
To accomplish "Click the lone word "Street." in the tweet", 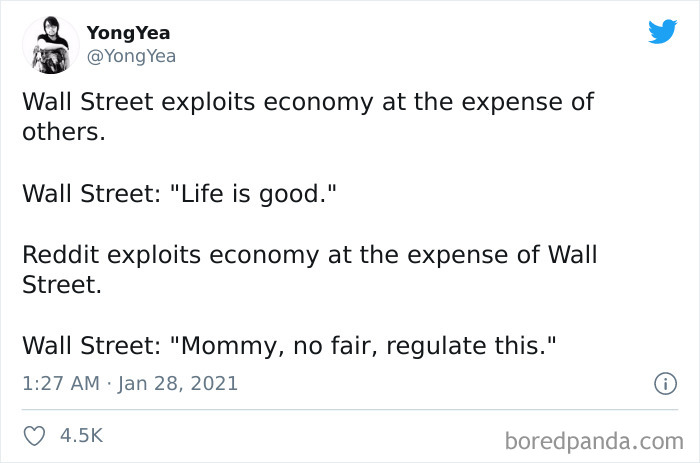I will (61, 284).
